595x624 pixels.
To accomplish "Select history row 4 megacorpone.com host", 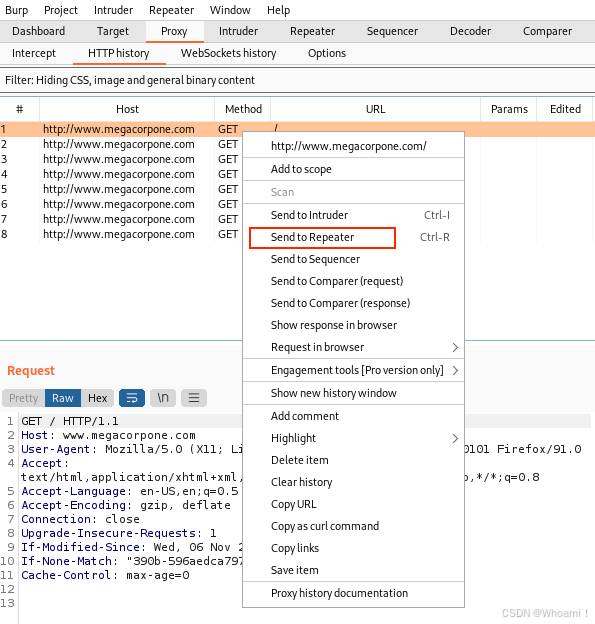I will click(x=119, y=174).
